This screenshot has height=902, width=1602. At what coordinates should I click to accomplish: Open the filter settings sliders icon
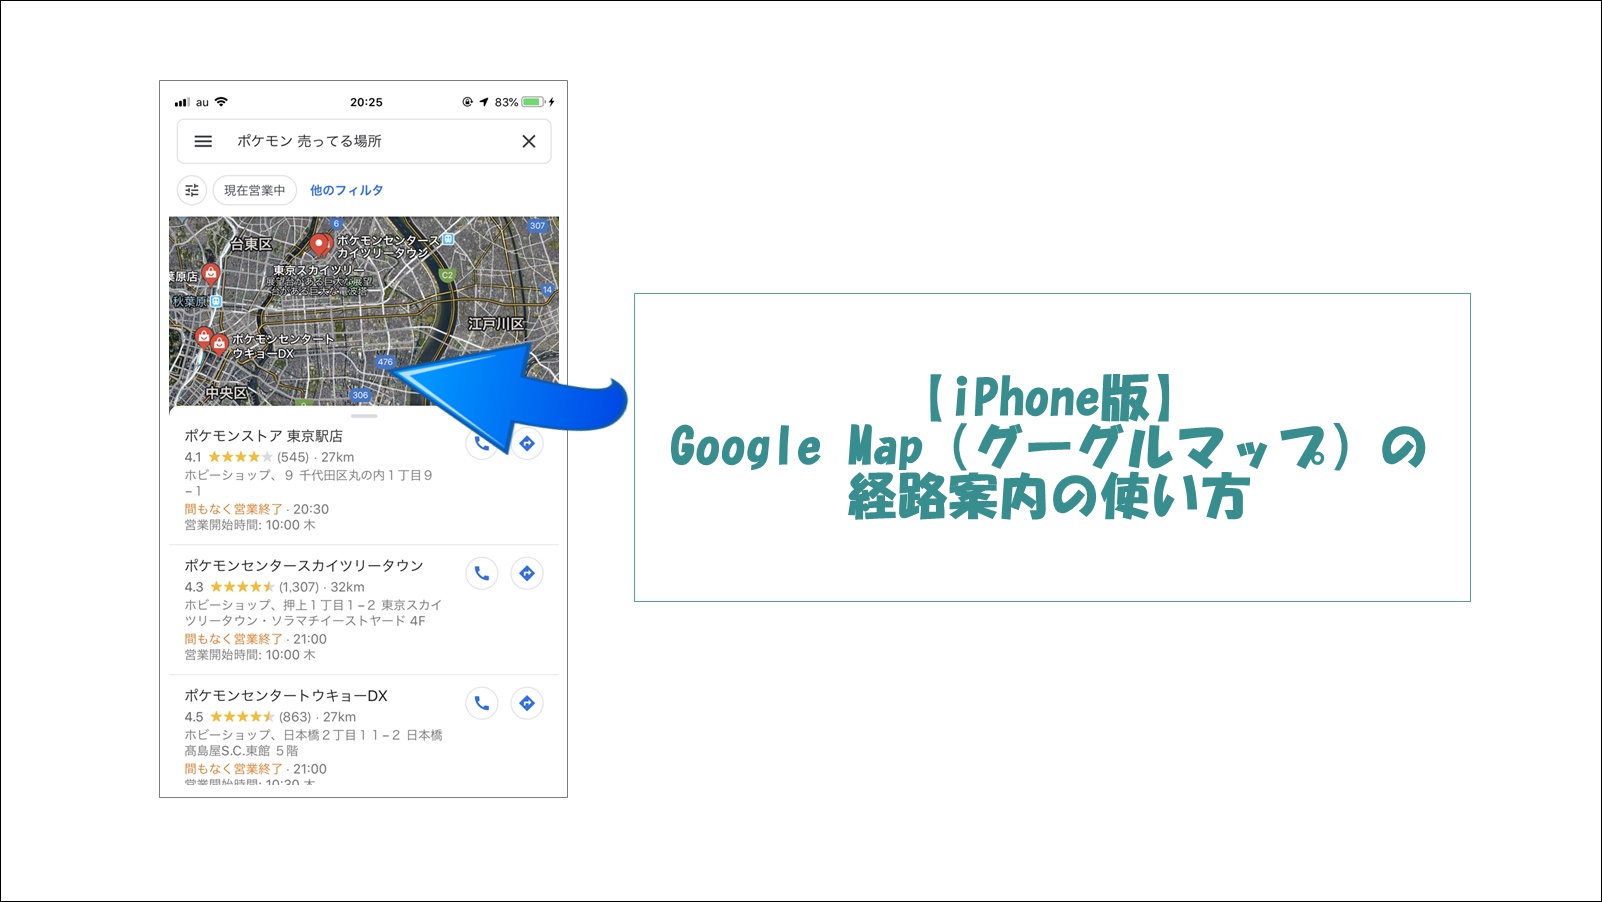click(x=192, y=190)
